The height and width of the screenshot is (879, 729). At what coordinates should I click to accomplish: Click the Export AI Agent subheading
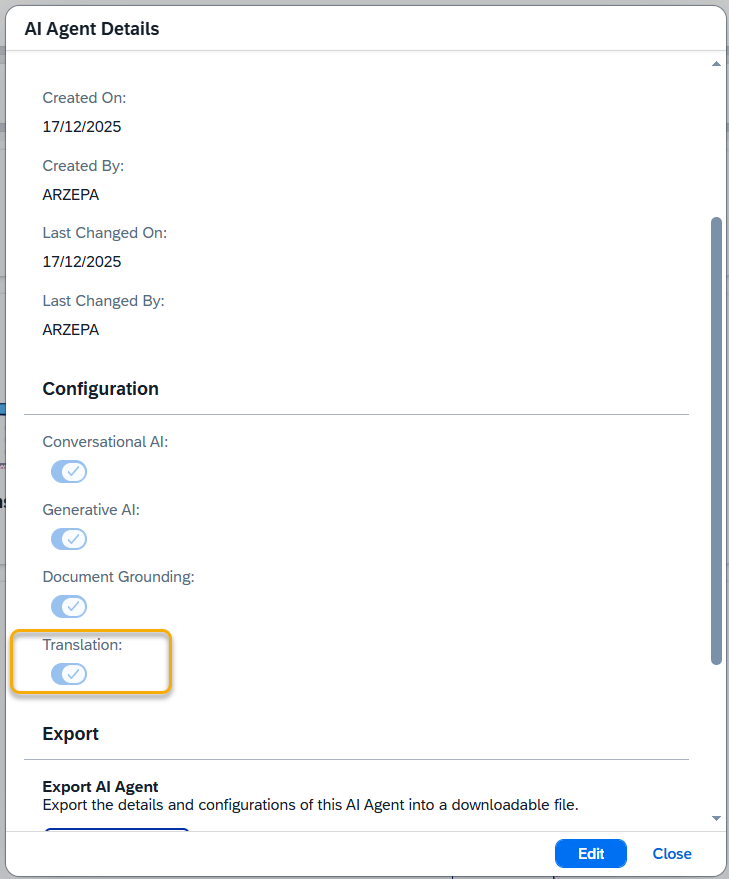coord(100,787)
